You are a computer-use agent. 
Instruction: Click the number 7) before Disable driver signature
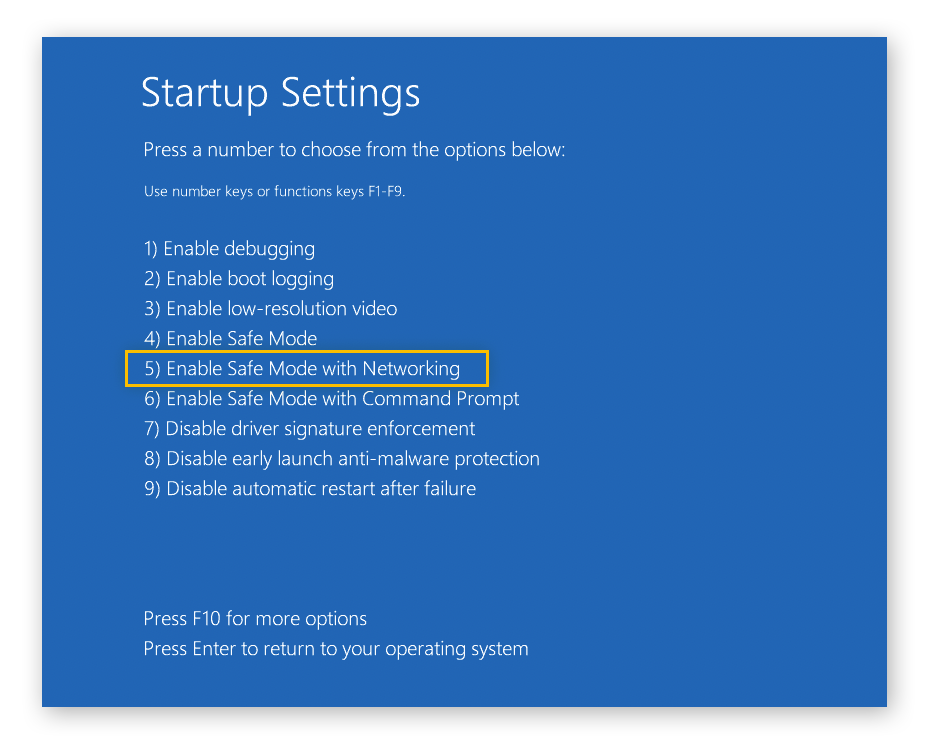(x=151, y=429)
